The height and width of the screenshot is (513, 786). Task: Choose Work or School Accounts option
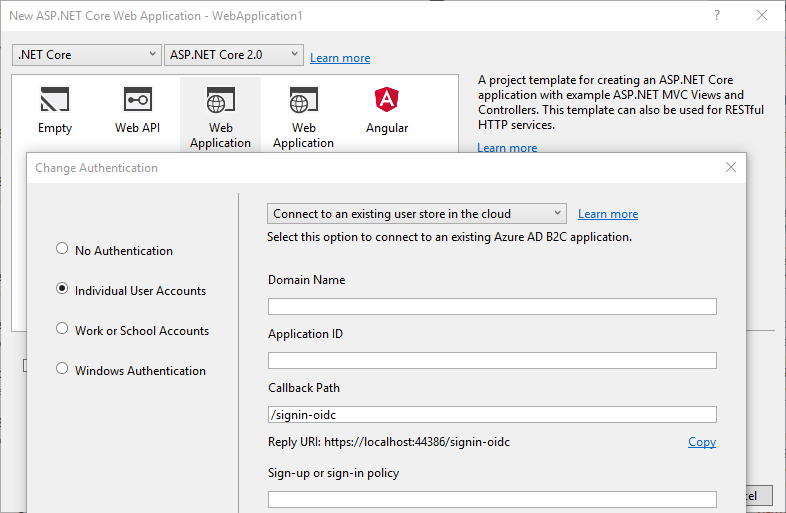point(62,328)
